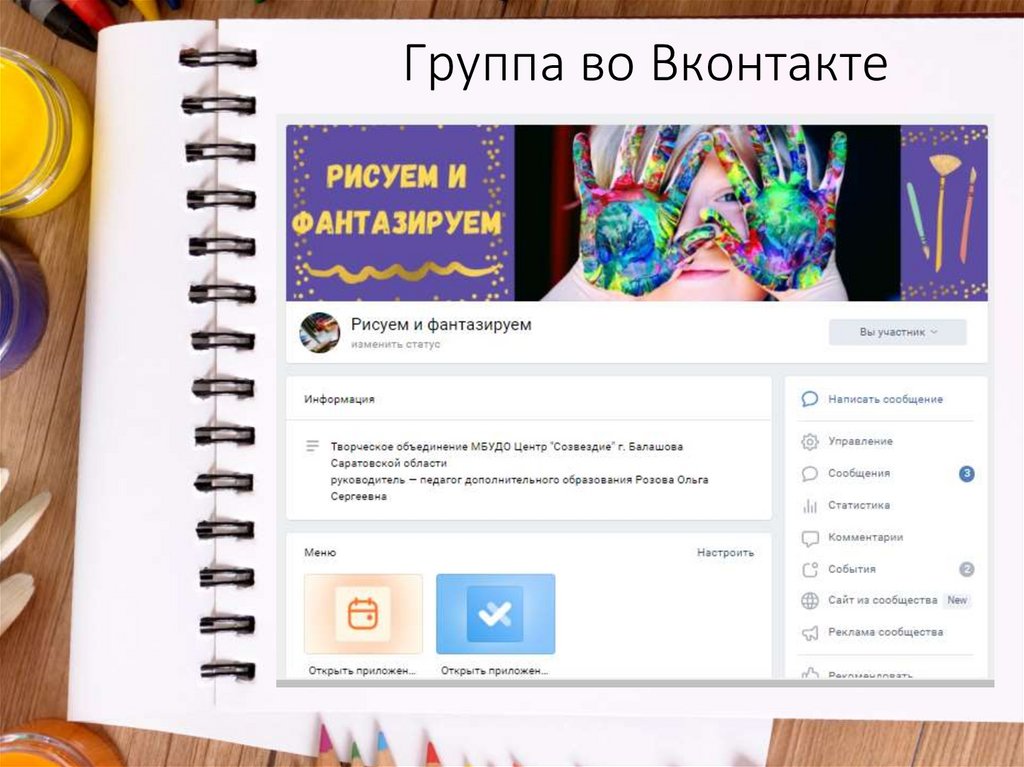
Task: Click the Открыть приложение label under checkmark tile
Action: 494,670
